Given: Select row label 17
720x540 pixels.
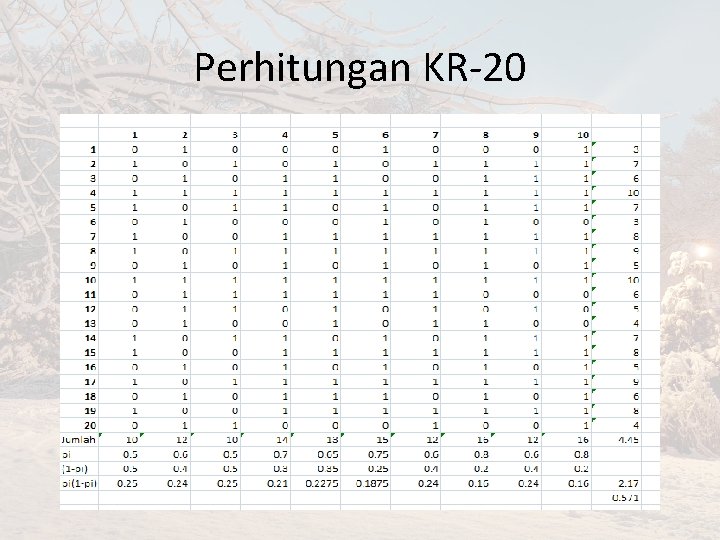Looking at the screenshot, I should [x=90, y=382].
